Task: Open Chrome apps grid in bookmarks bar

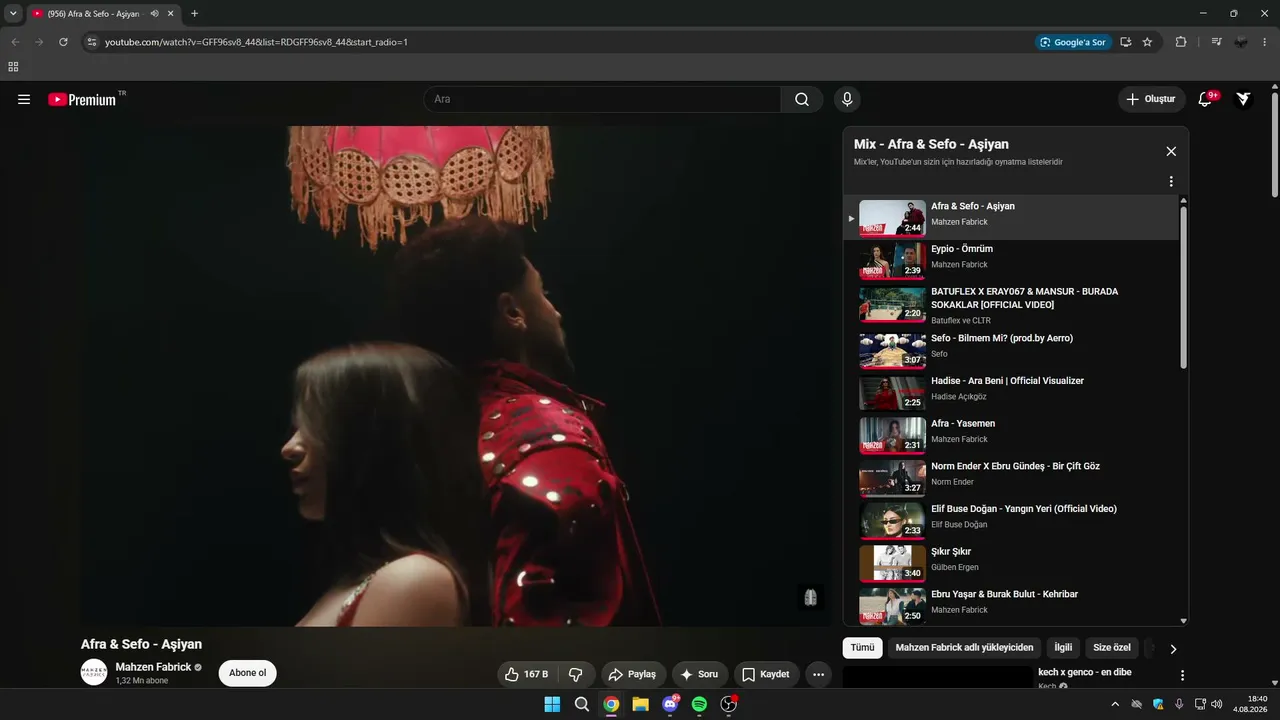Action: (13, 67)
